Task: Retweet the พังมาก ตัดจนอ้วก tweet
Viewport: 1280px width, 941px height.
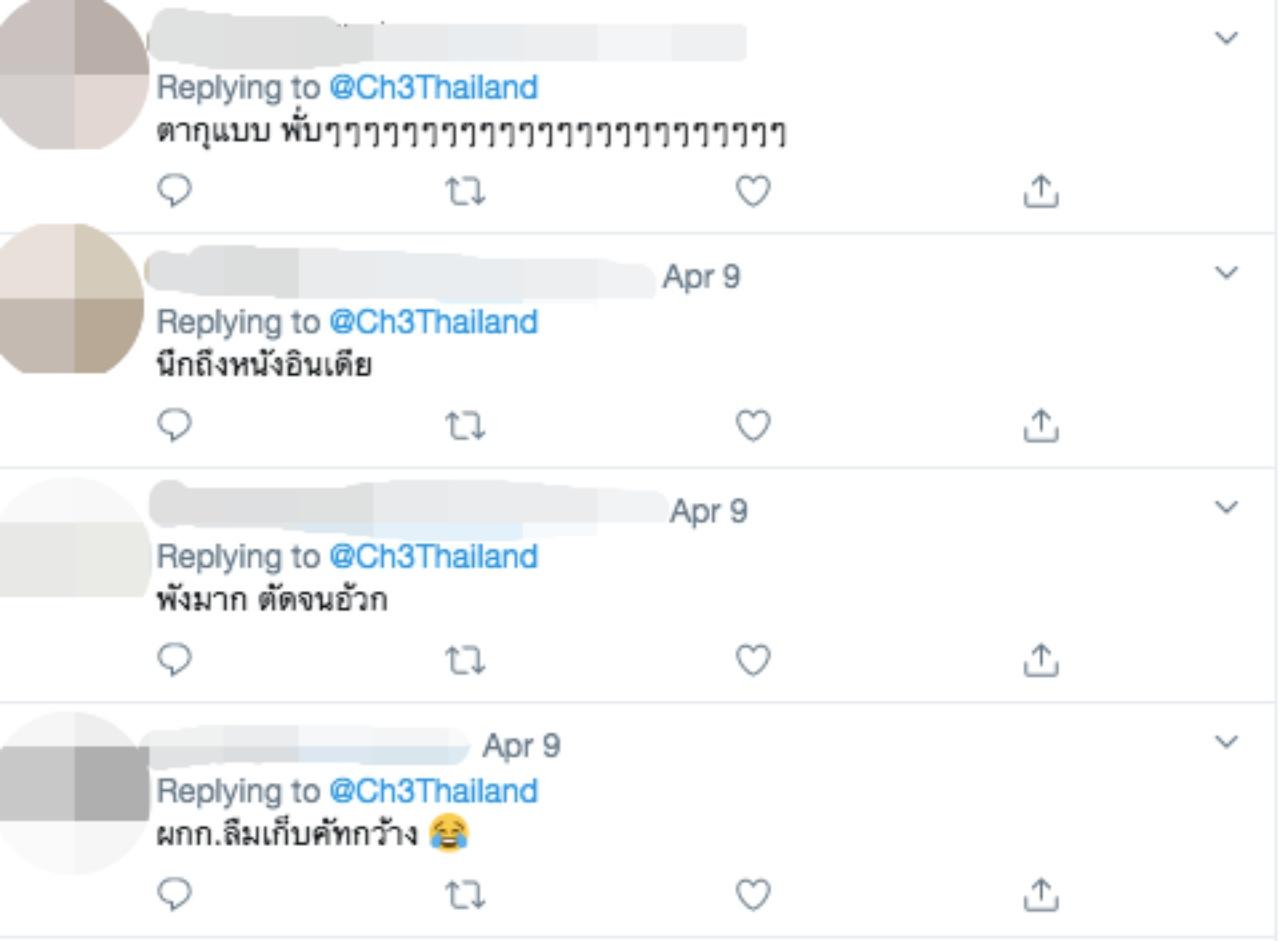Action: click(x=465, y=660)
